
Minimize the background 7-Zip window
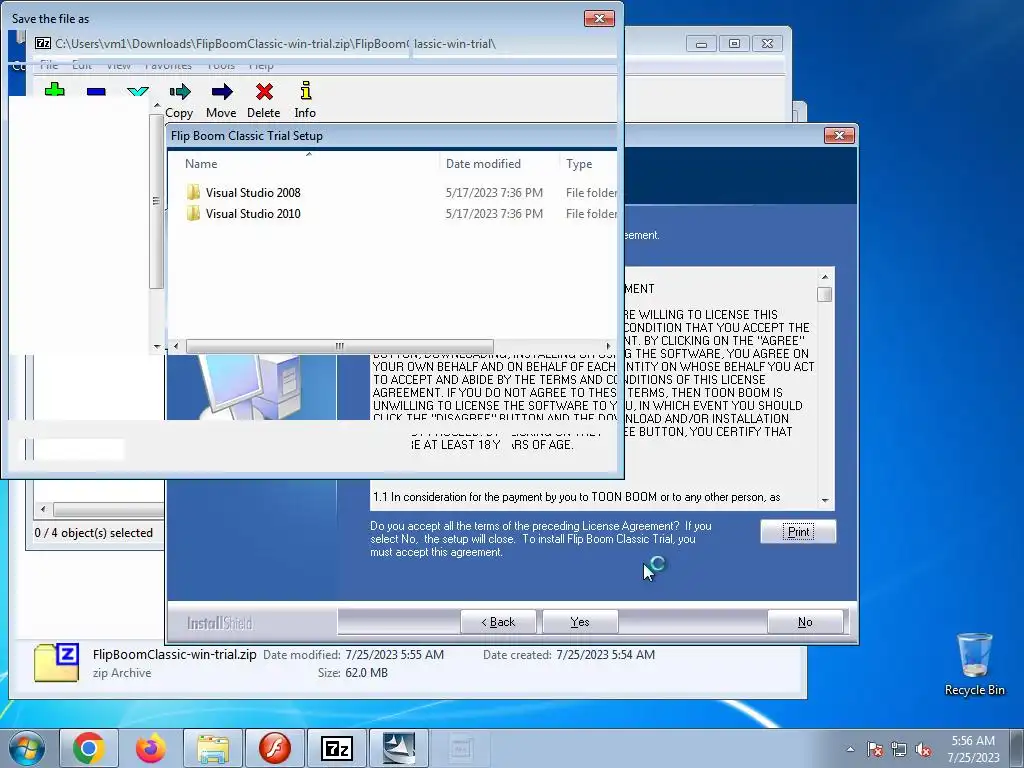(x=701, y=44)
